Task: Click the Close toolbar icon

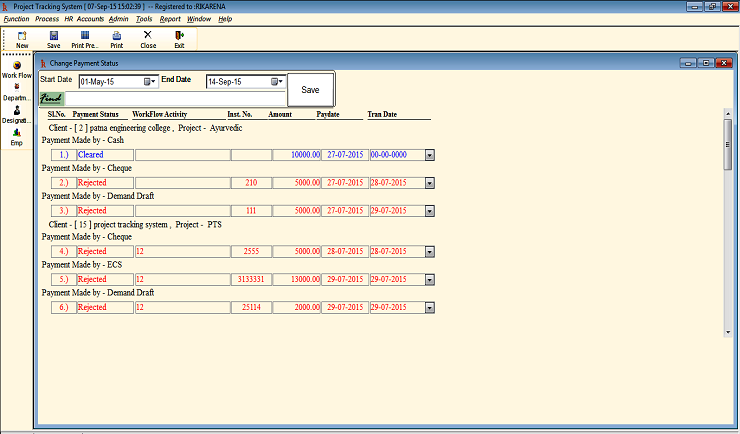Action: tap(148, 39)
